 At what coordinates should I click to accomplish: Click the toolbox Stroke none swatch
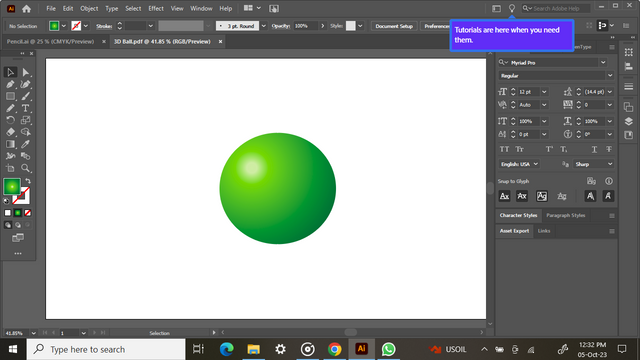click(x=23, y=198)
